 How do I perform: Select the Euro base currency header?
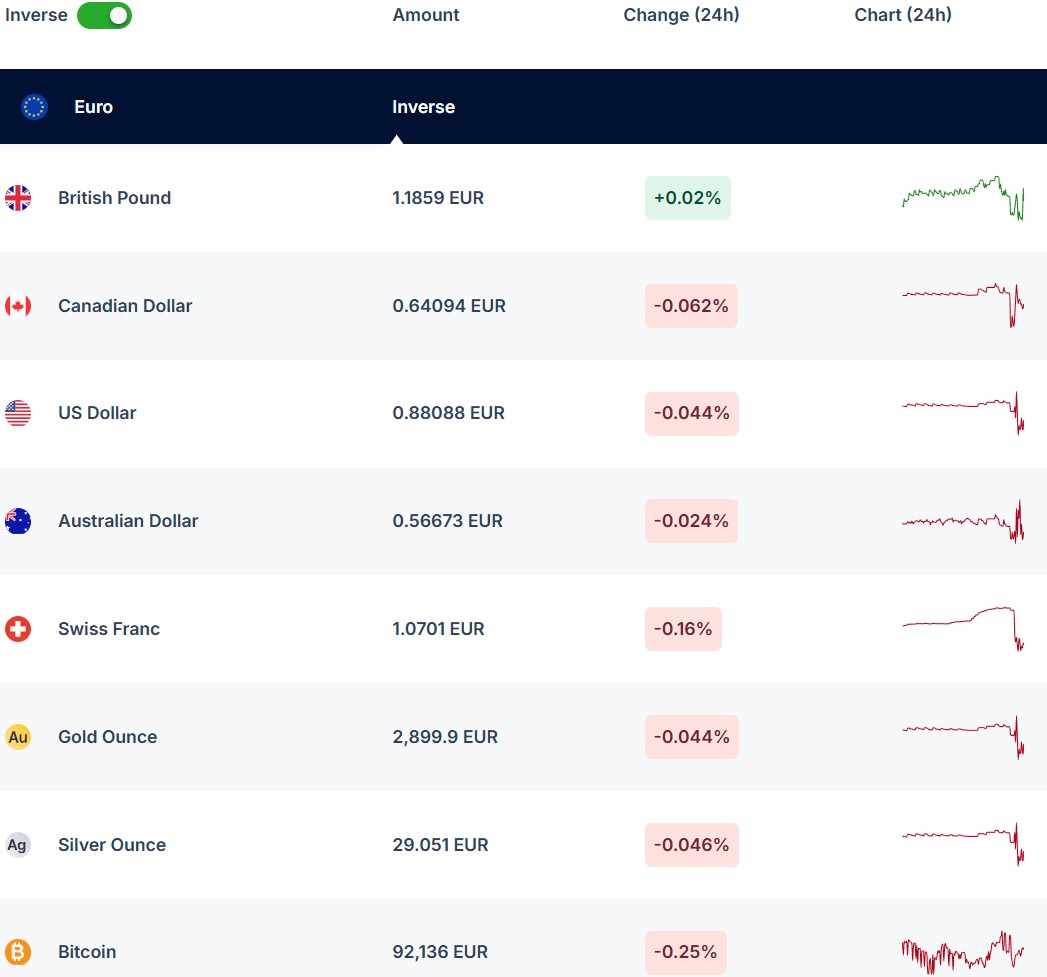[93, 107]
